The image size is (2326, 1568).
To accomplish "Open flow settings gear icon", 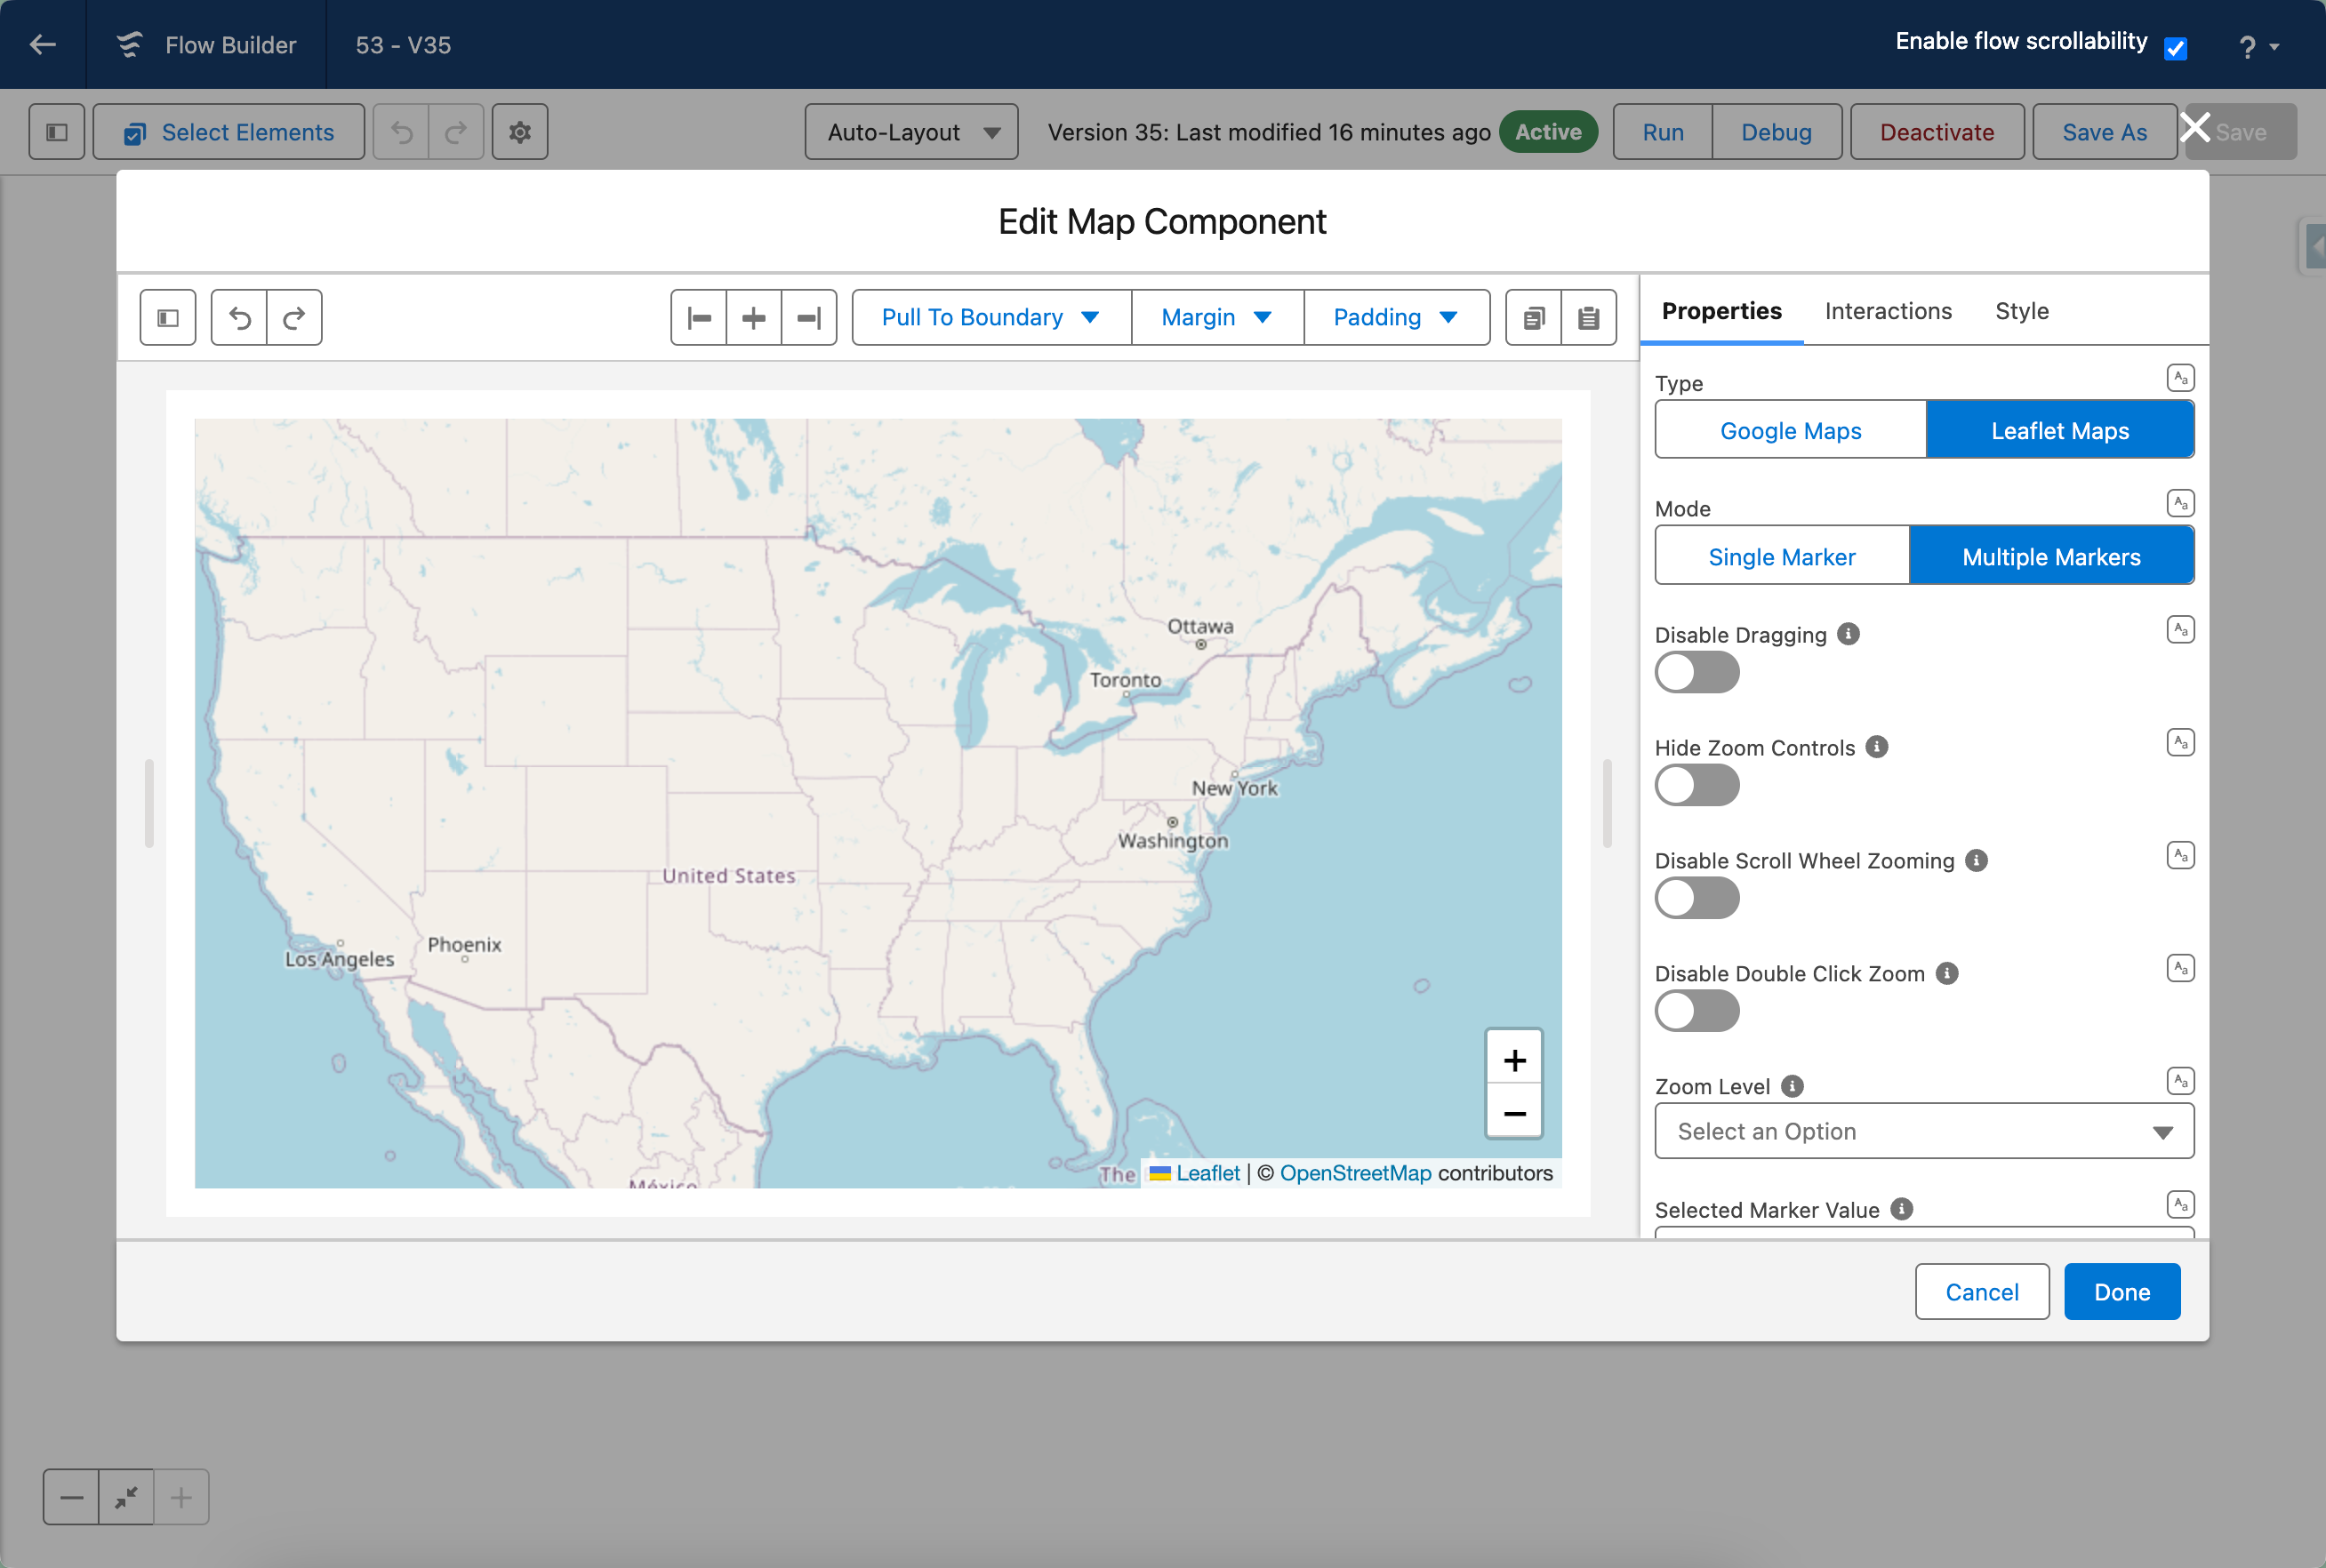I will coord(520,132).
